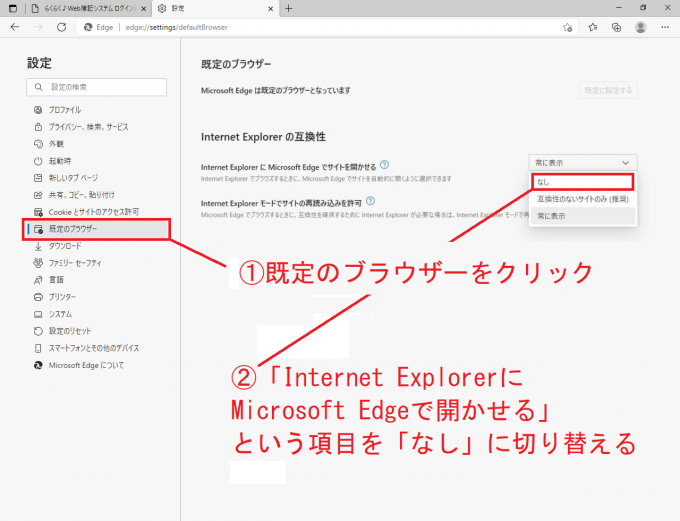Image resolution: width=680 pixels, height=521 pixels.
Task: Open the Settings and more ellipsis menu
Action: coord(665,27)
